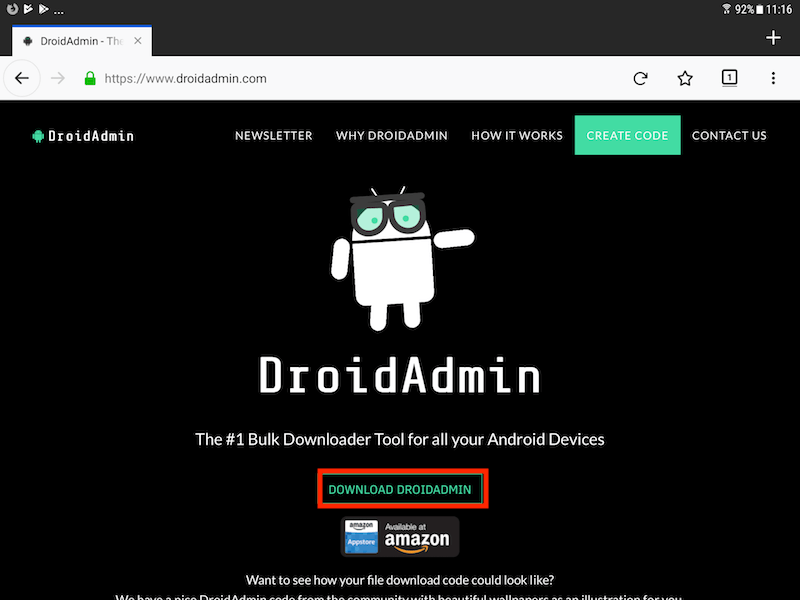Click the green secure padlock icon
Image resolution: width=800 pixels, height=600 pixels.
tap(90, 78)
